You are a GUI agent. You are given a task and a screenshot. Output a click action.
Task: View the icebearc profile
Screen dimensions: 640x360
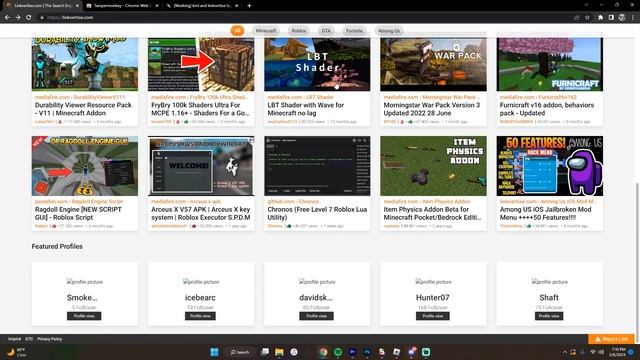tap(200, 316)
